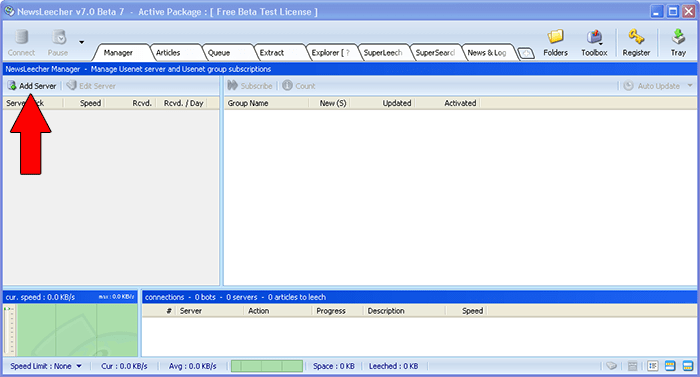Click the list view status bar icon
Viewport: 700px width, 377px height.
pyautogui.click(x=653, y=366)
